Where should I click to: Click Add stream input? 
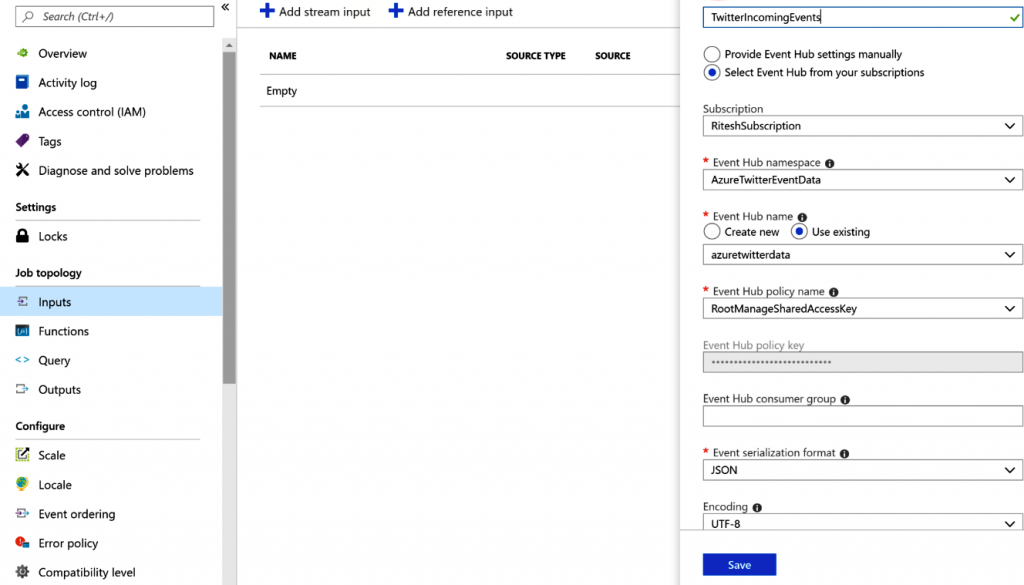click(315, 12)
